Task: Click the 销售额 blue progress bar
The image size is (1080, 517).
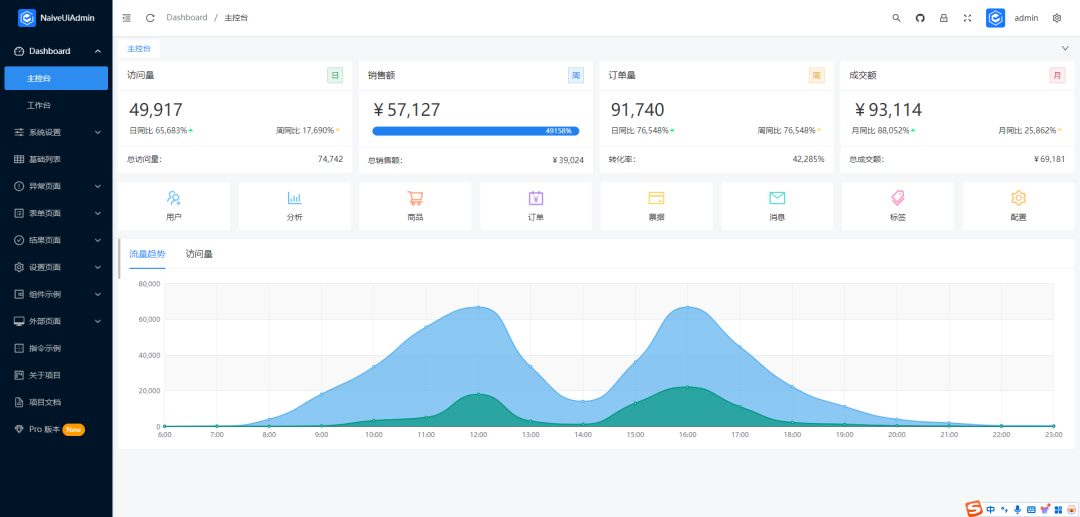Action: [x=475, y=131]
